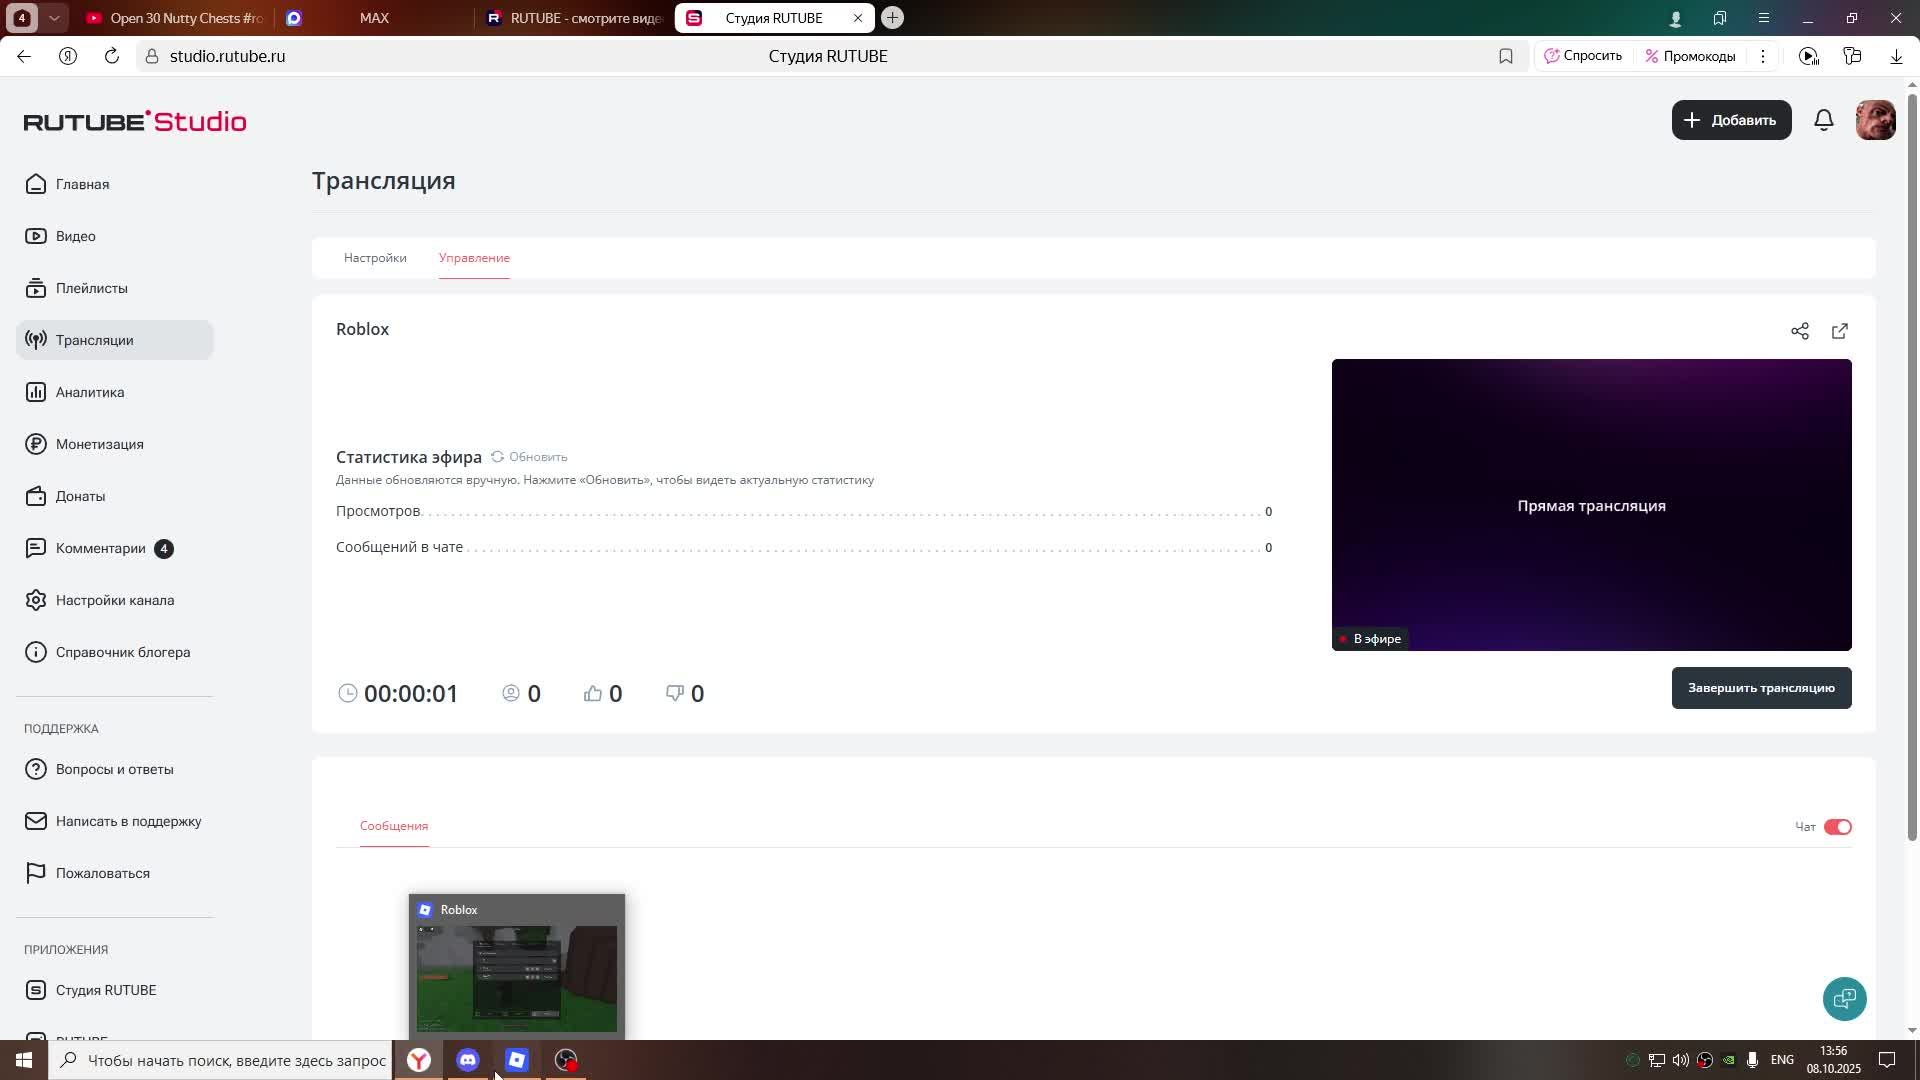Click the Завершить трансляцию button

click(x=1761, y=688)
